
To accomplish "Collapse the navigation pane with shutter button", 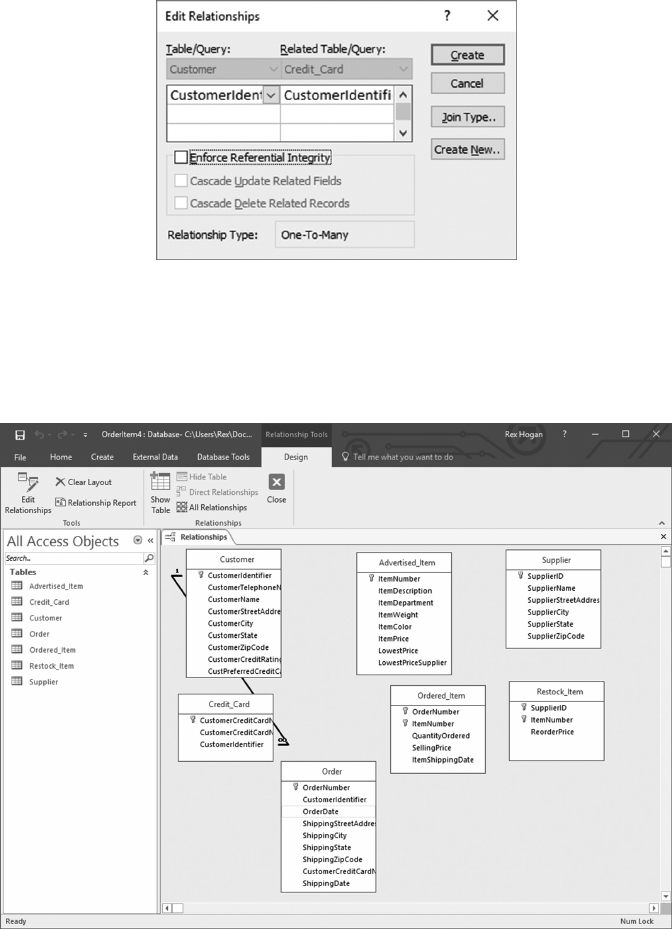I will (x=151, y=540).
